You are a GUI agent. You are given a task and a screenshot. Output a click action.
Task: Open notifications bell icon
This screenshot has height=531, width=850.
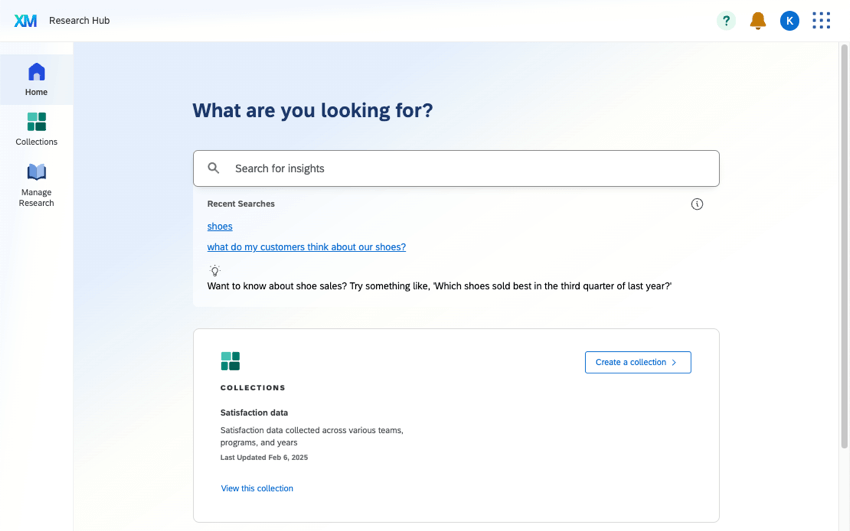tap(758, 21)
